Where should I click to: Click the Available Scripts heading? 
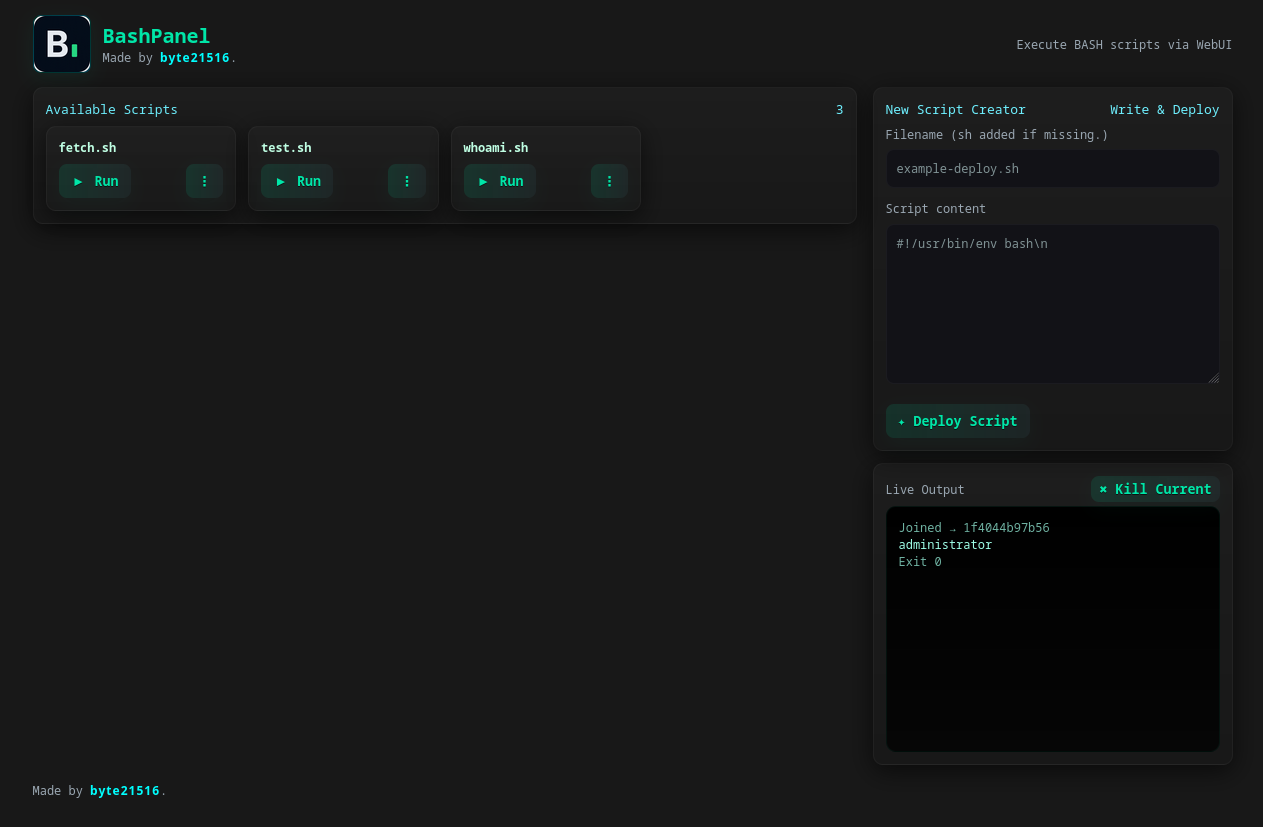[x=111, y=110]
